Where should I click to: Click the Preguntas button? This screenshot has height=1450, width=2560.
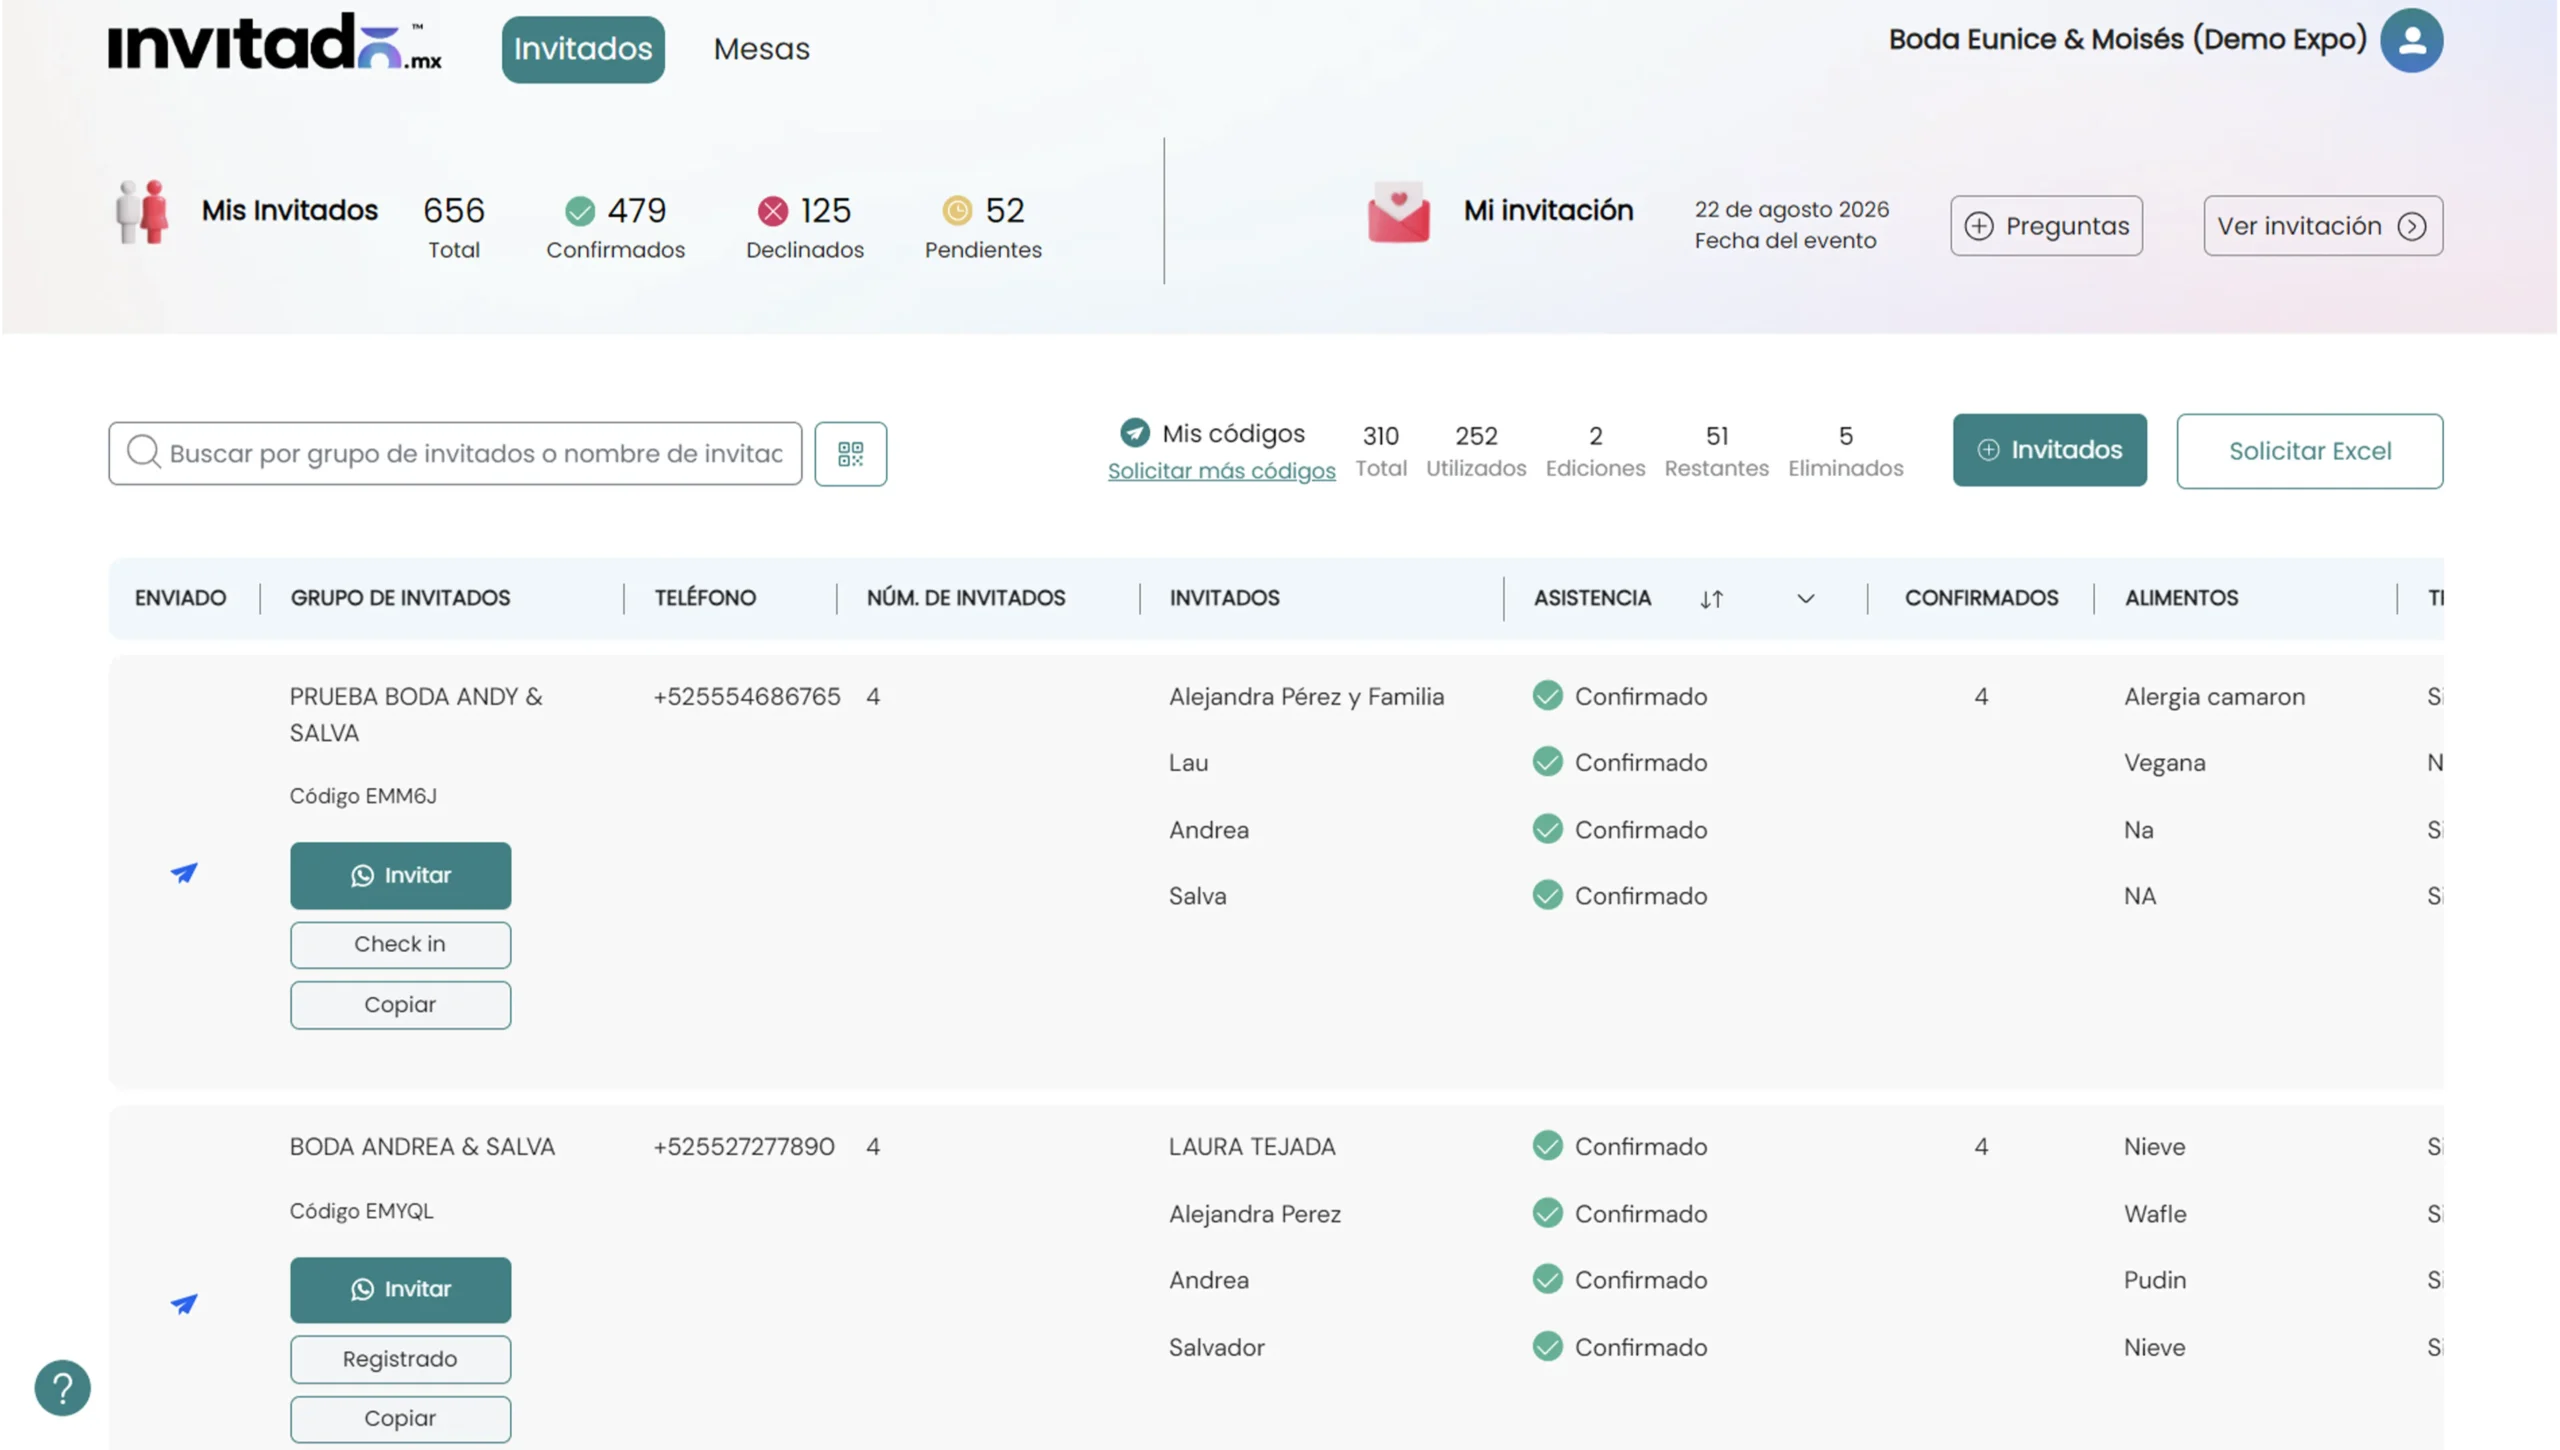[2046, 226]
